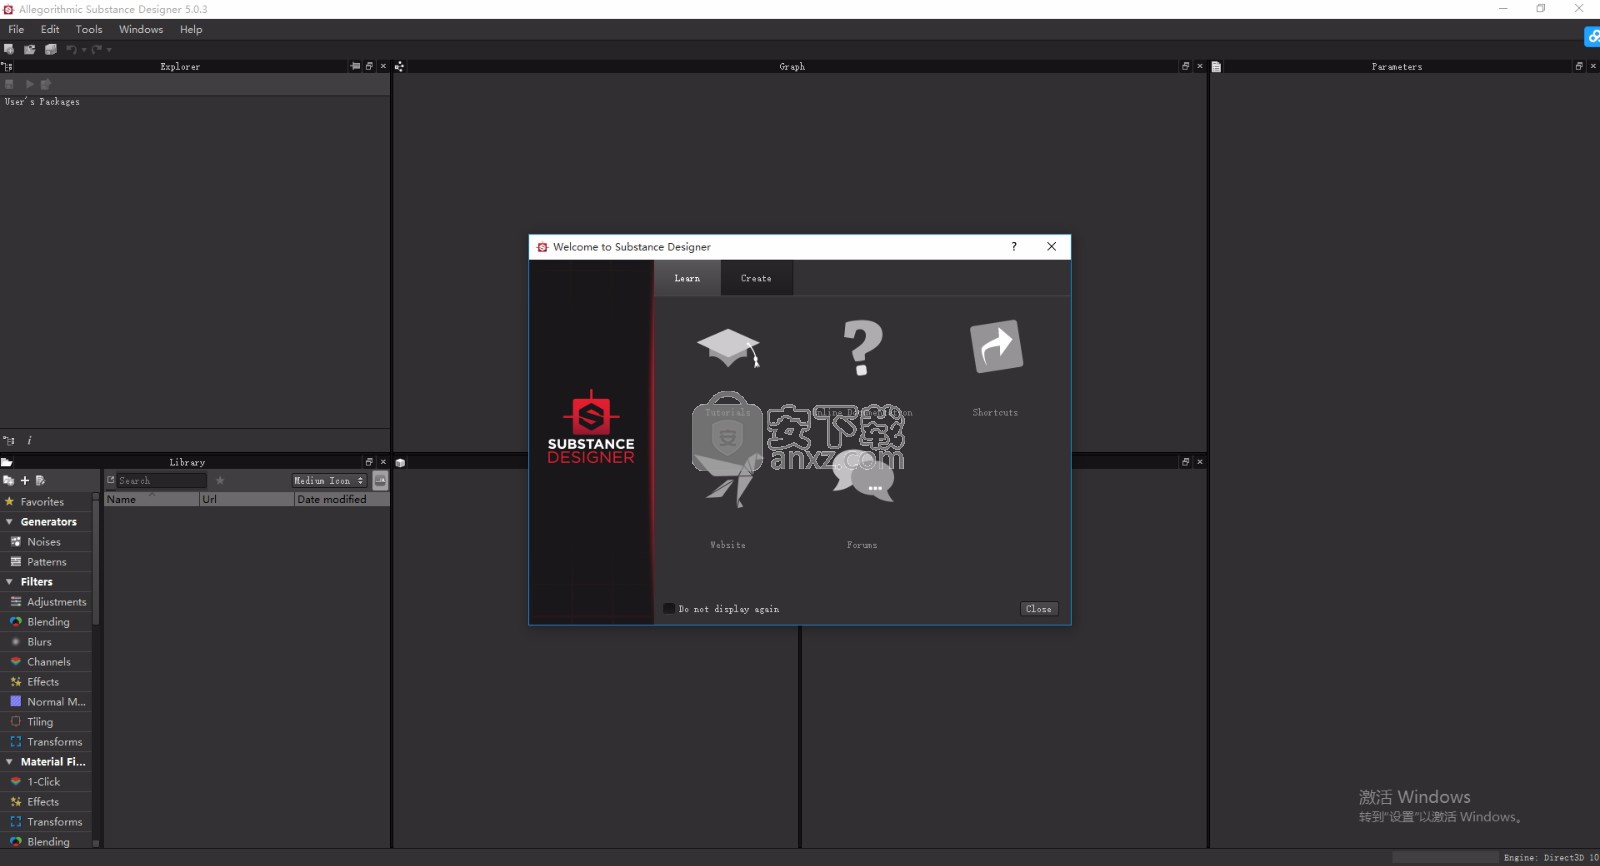Select Patterns in Library tree
Screen dimensions: 1600x866
[45, 562]
